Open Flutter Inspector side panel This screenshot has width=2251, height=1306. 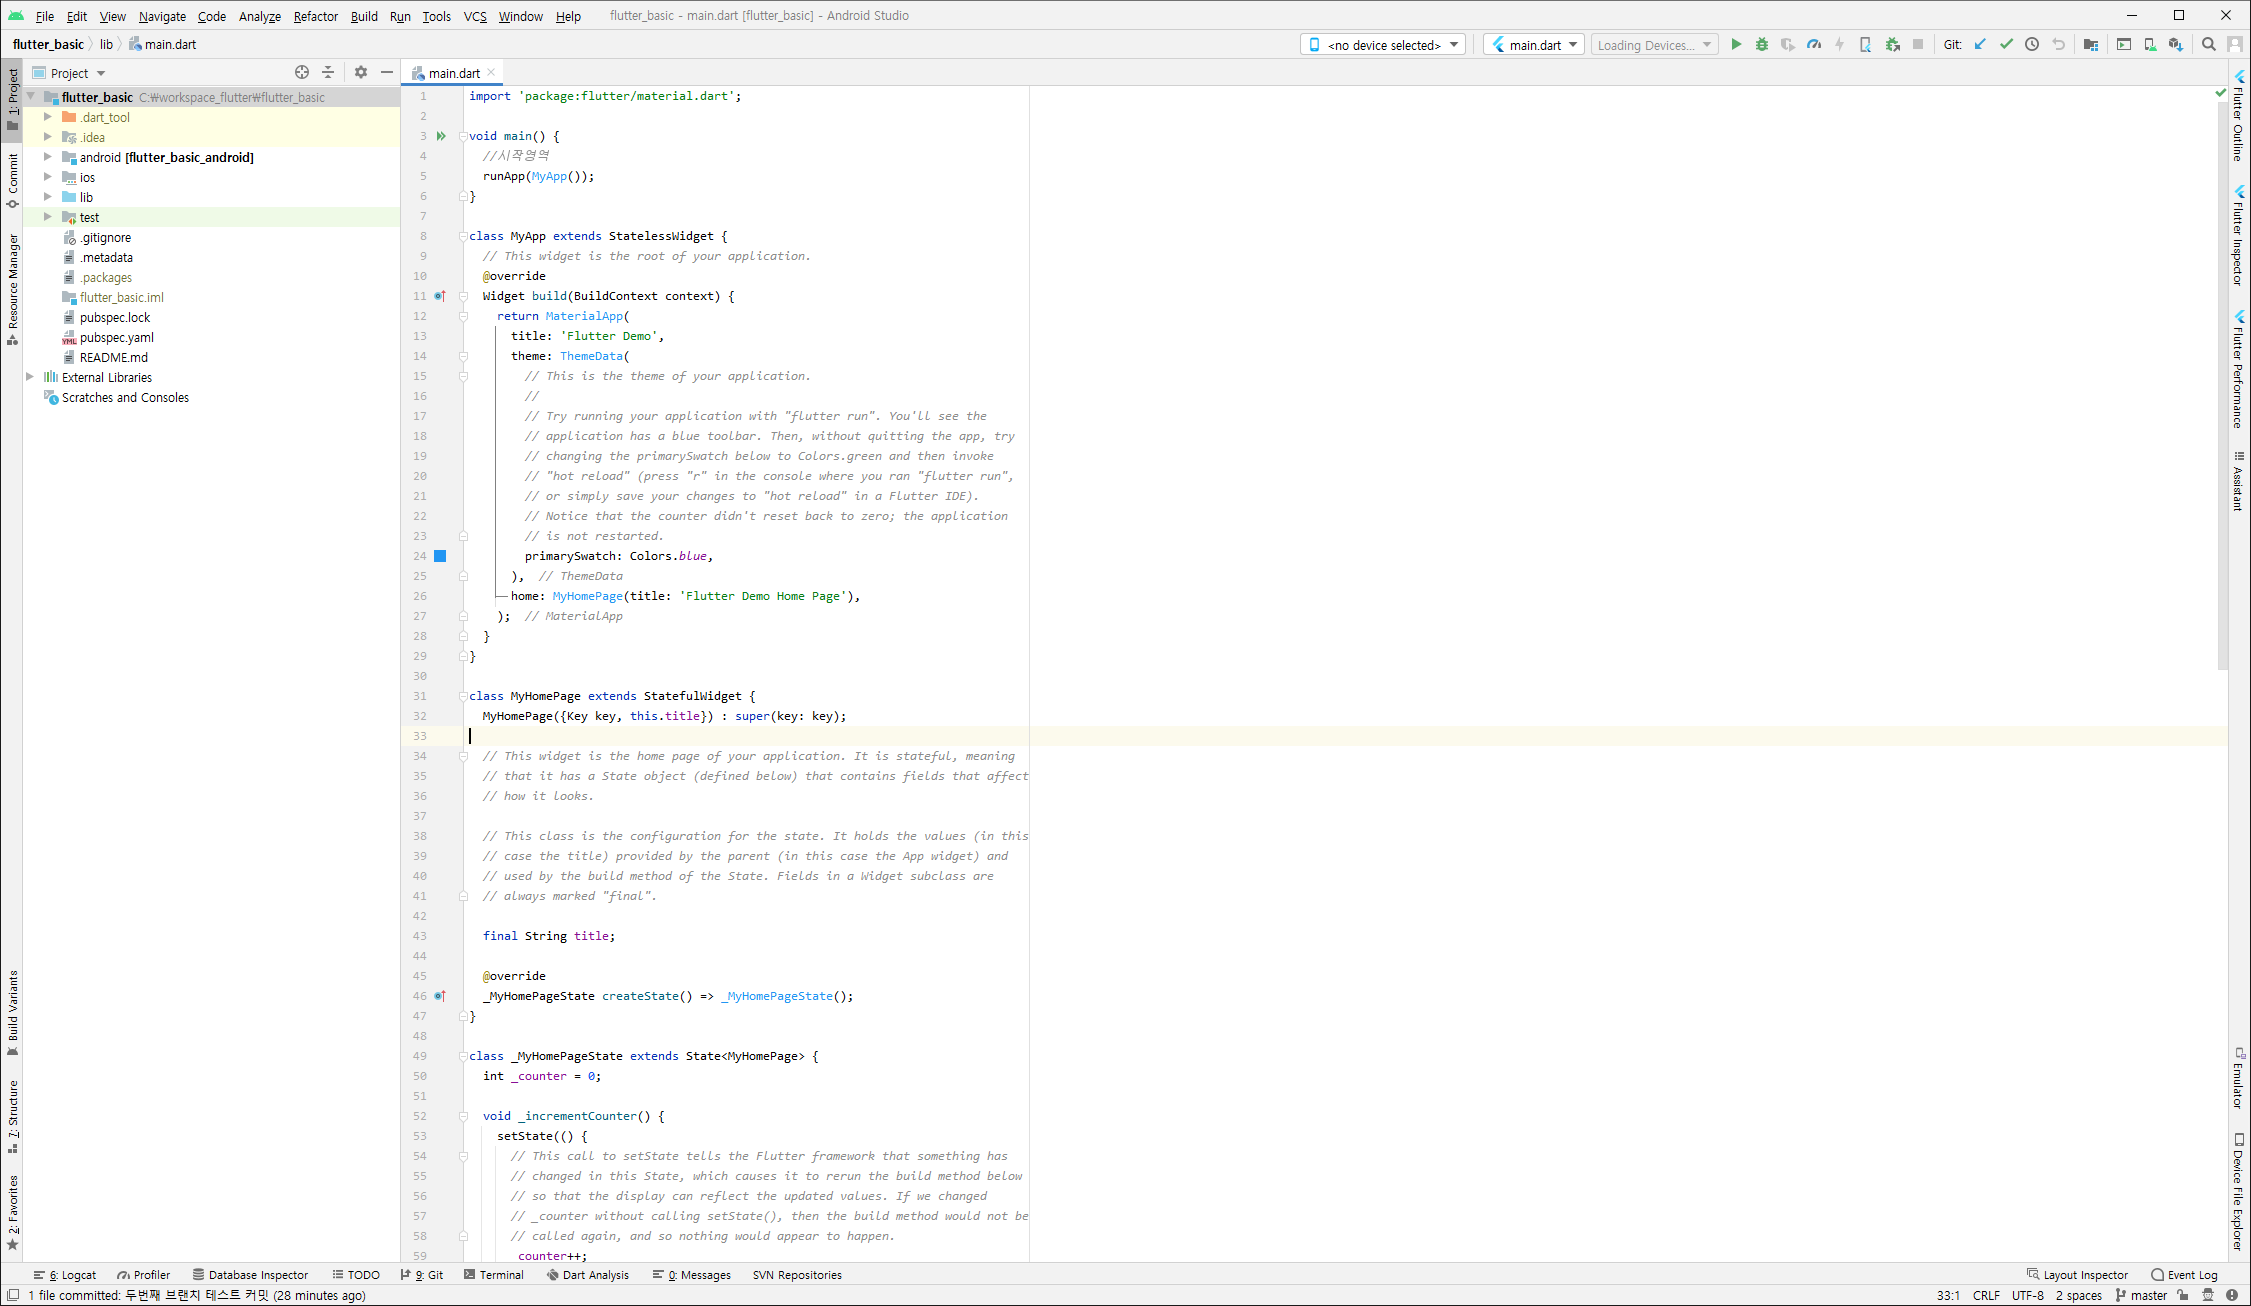click(2238, 236)
